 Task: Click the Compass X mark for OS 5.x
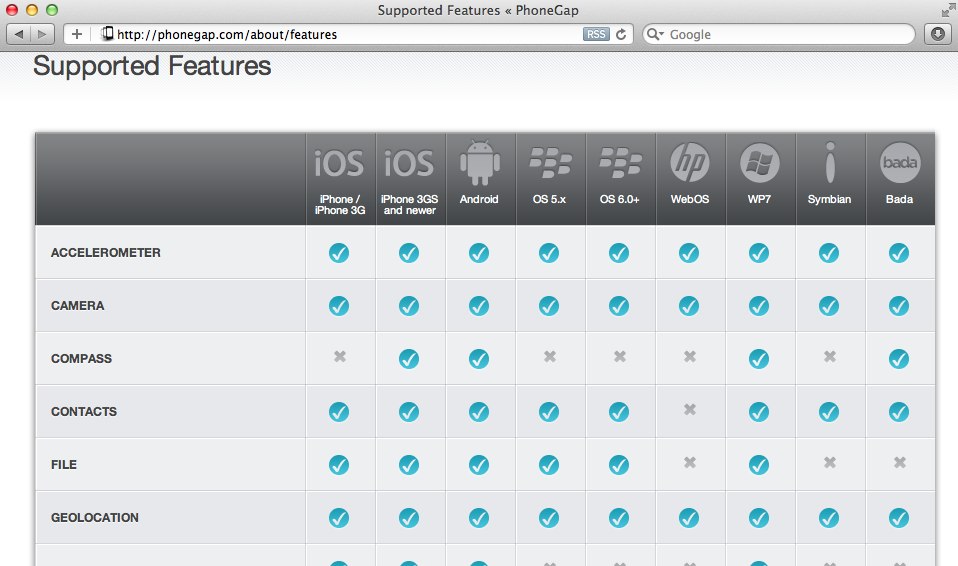(550, 356)
